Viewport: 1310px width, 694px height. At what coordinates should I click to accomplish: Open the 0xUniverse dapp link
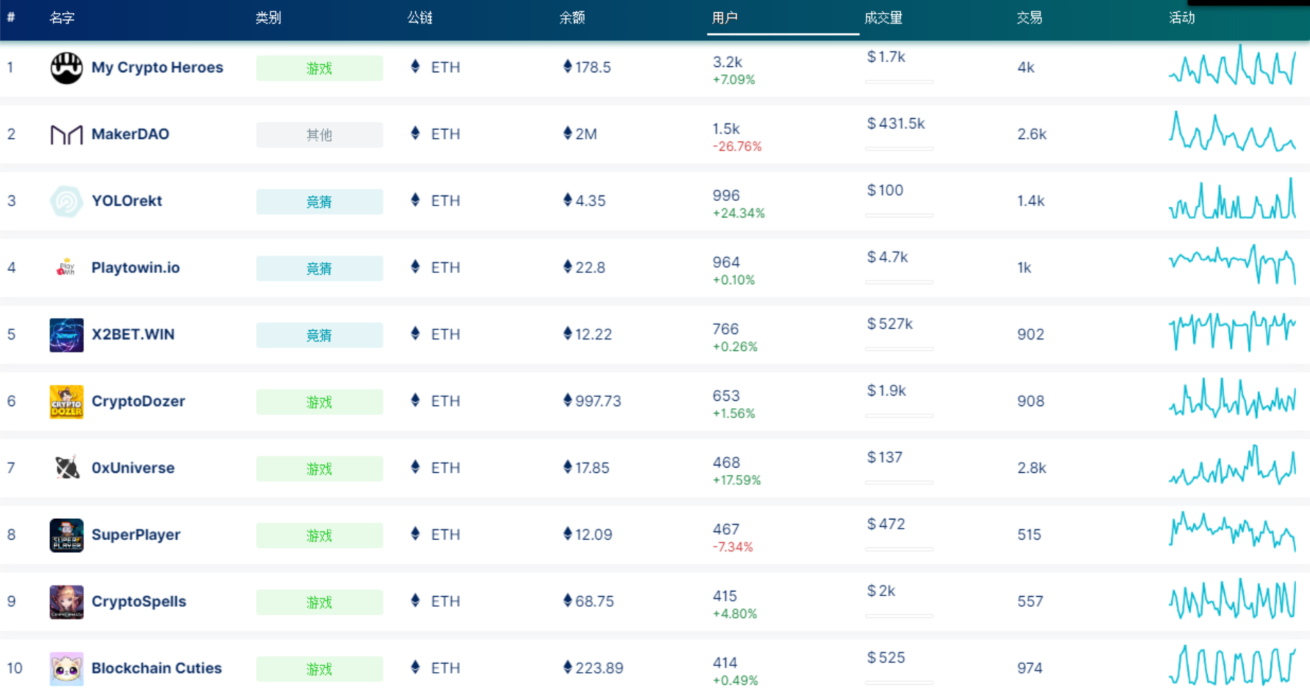pos(133,467)
